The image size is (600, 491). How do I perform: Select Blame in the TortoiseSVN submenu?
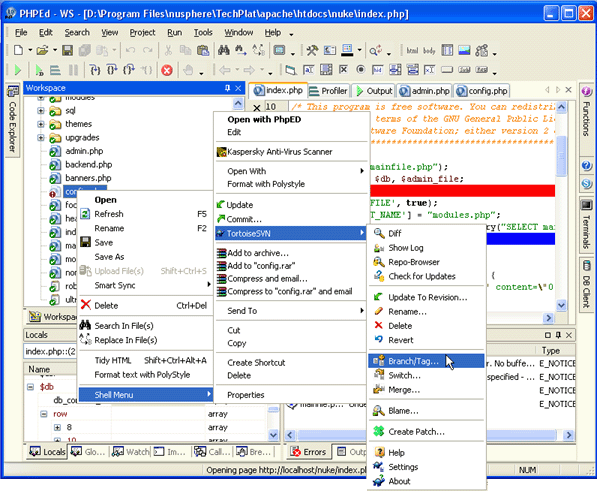point(403,411)
